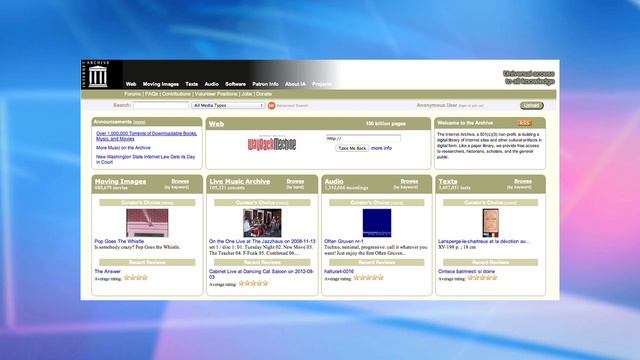Go to the Forums link
The height and width of the screenshot is (360, 640).
tap(133, 94)
